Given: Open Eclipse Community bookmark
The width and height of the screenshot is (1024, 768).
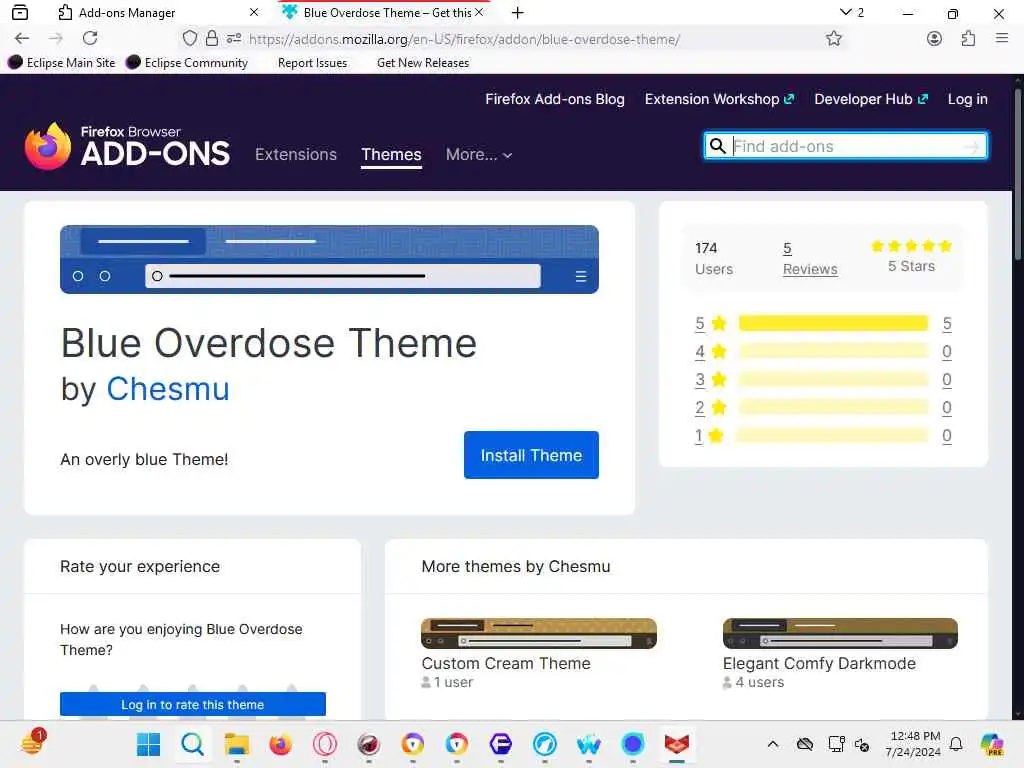Looking at the screenshot, I should point(187,63).
